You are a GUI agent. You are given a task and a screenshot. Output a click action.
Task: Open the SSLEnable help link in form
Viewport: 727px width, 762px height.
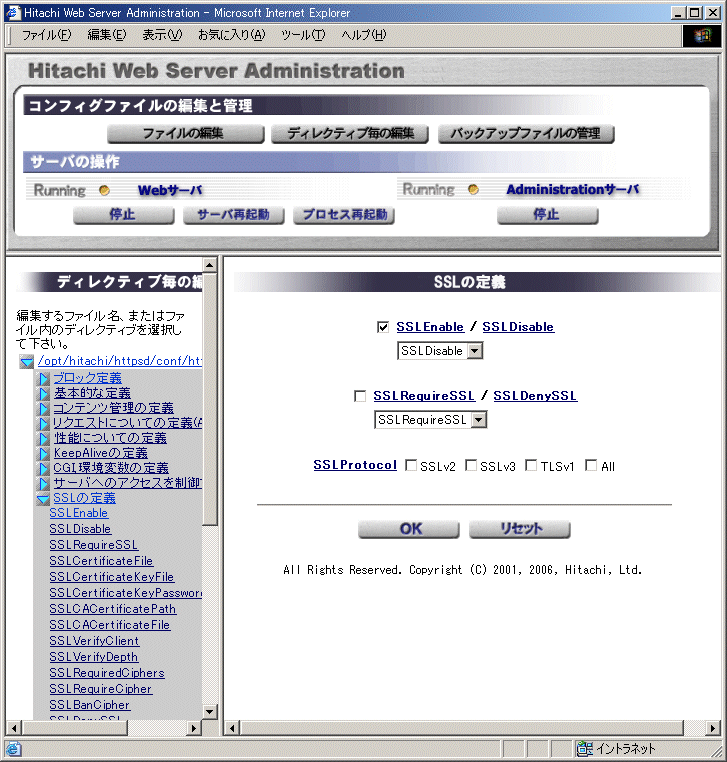point(430,327)
